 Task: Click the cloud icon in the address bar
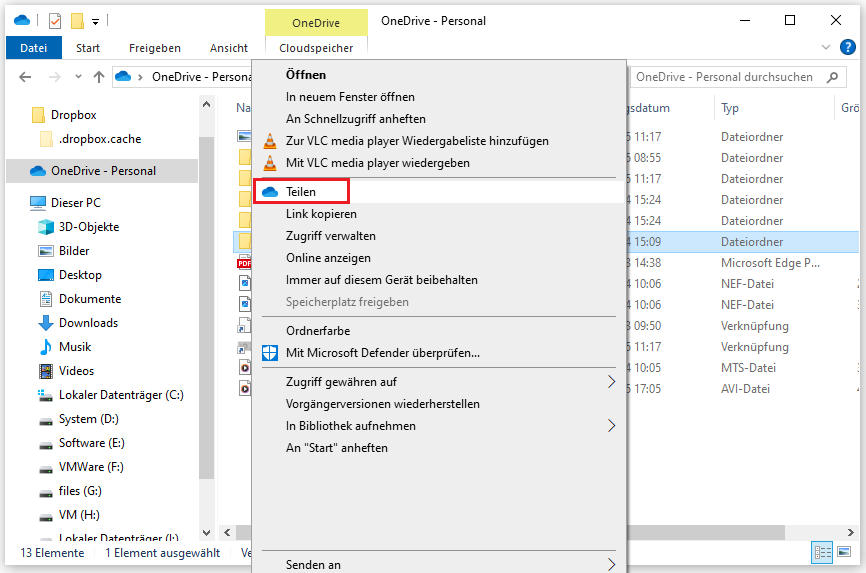pyautogui.click(x=123, y=76)
